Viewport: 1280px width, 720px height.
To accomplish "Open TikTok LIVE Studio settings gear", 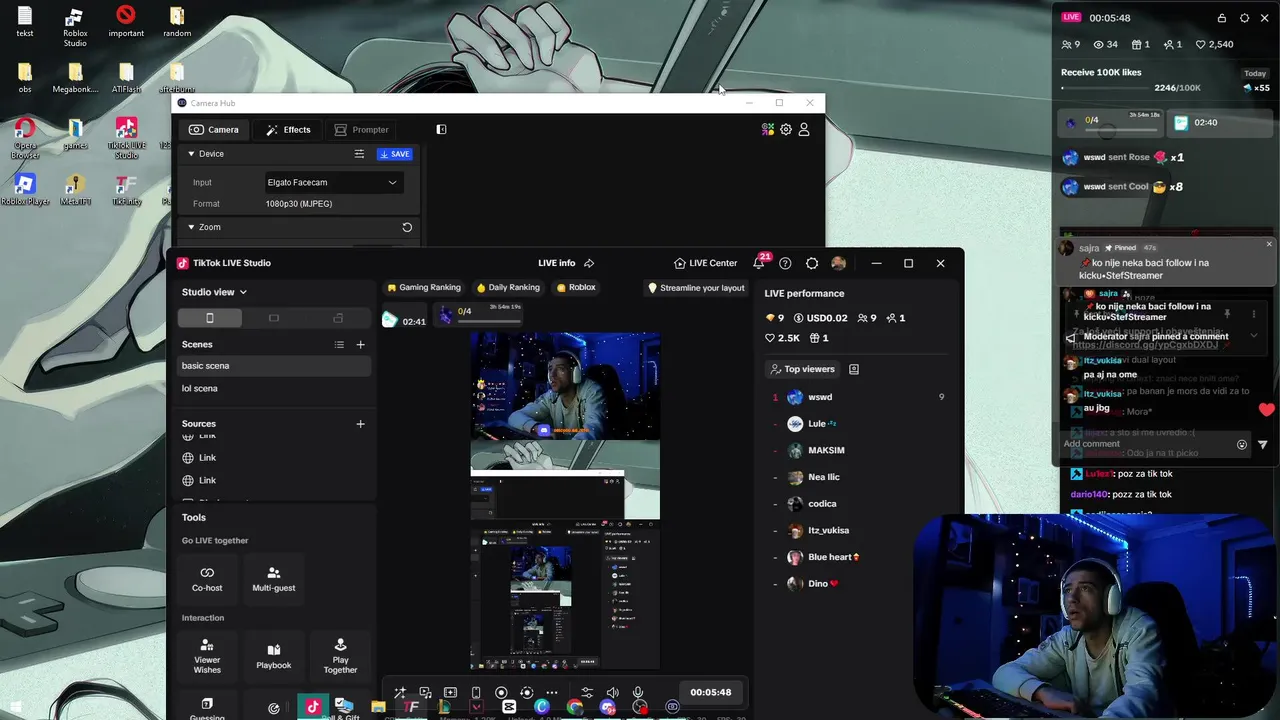I will tap(812, 263).
